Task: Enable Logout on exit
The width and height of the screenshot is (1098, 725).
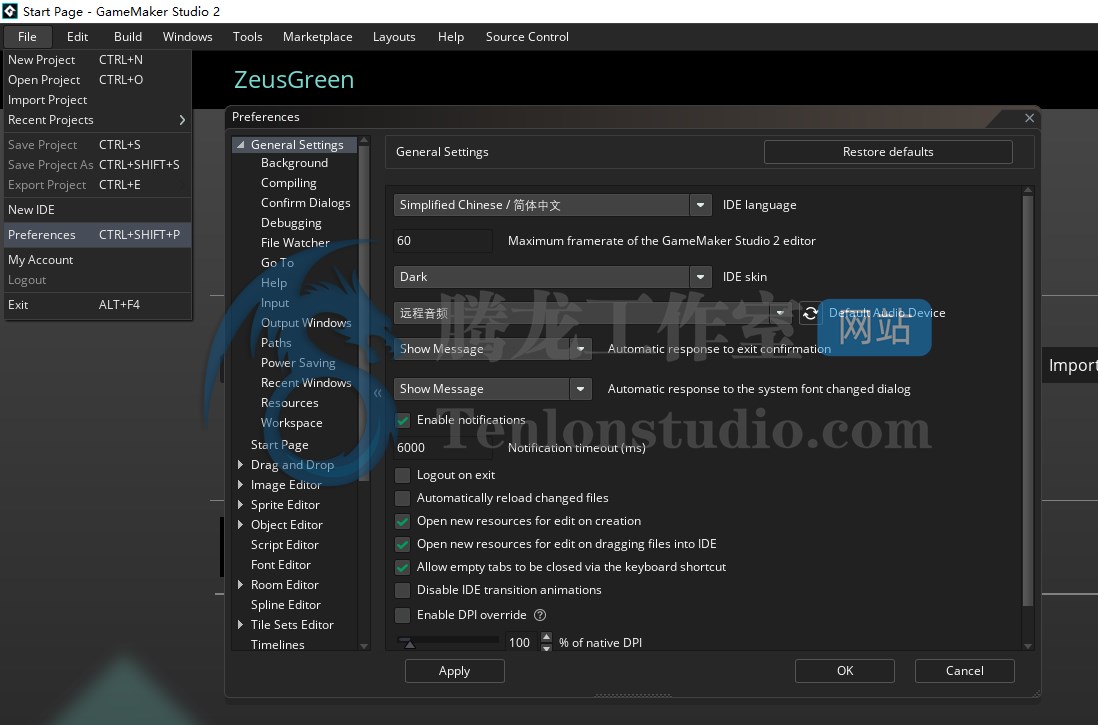Action: (x=403, y=475)
